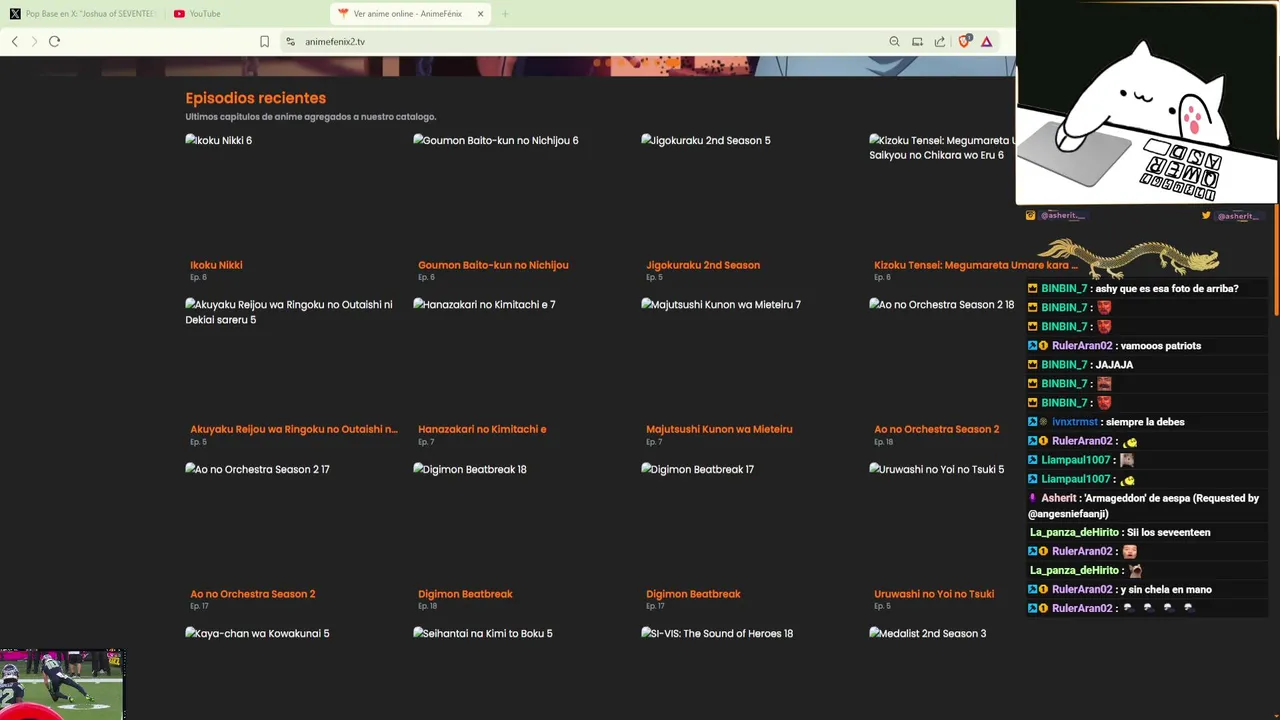Switch to the Pop Base en X tab
The image size is (1280, 720).
pos(82,14)
